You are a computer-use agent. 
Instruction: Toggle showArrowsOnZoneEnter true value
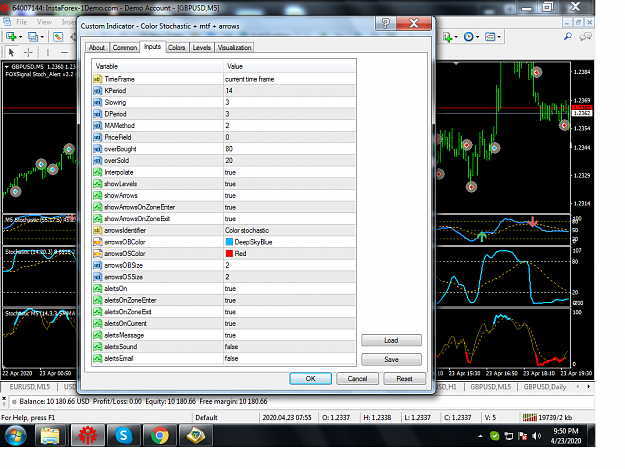230,207
